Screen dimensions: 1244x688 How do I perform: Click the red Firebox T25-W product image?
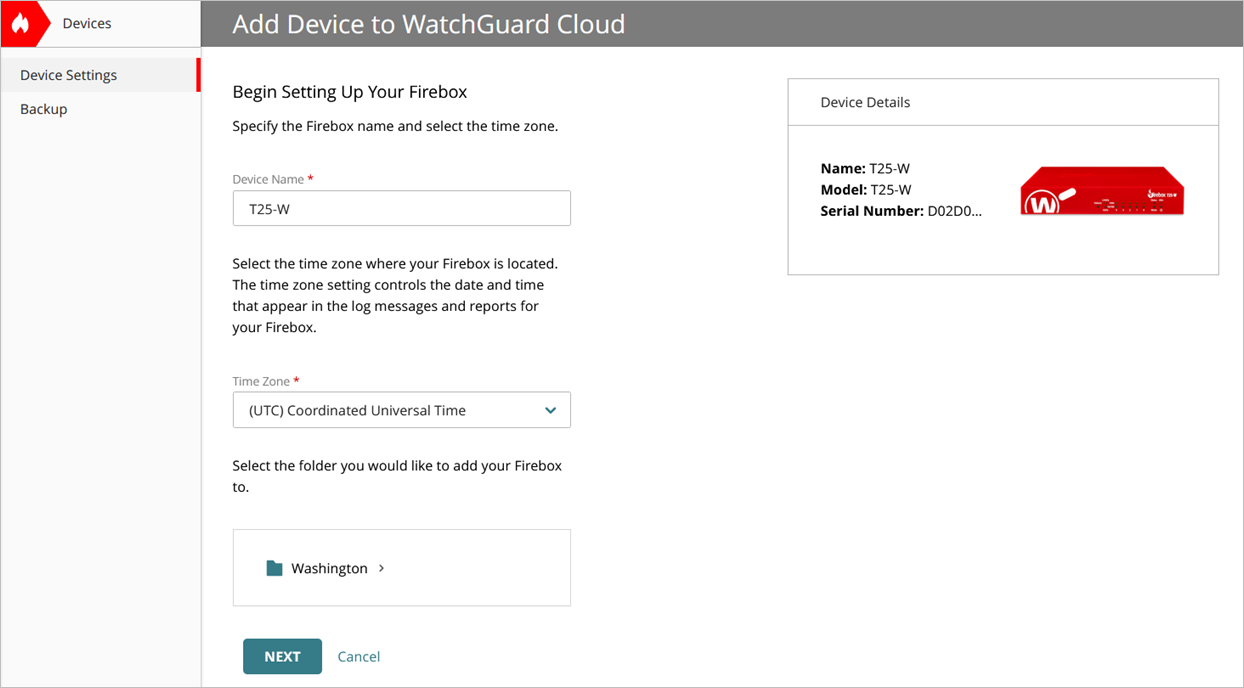point(1101,190)
